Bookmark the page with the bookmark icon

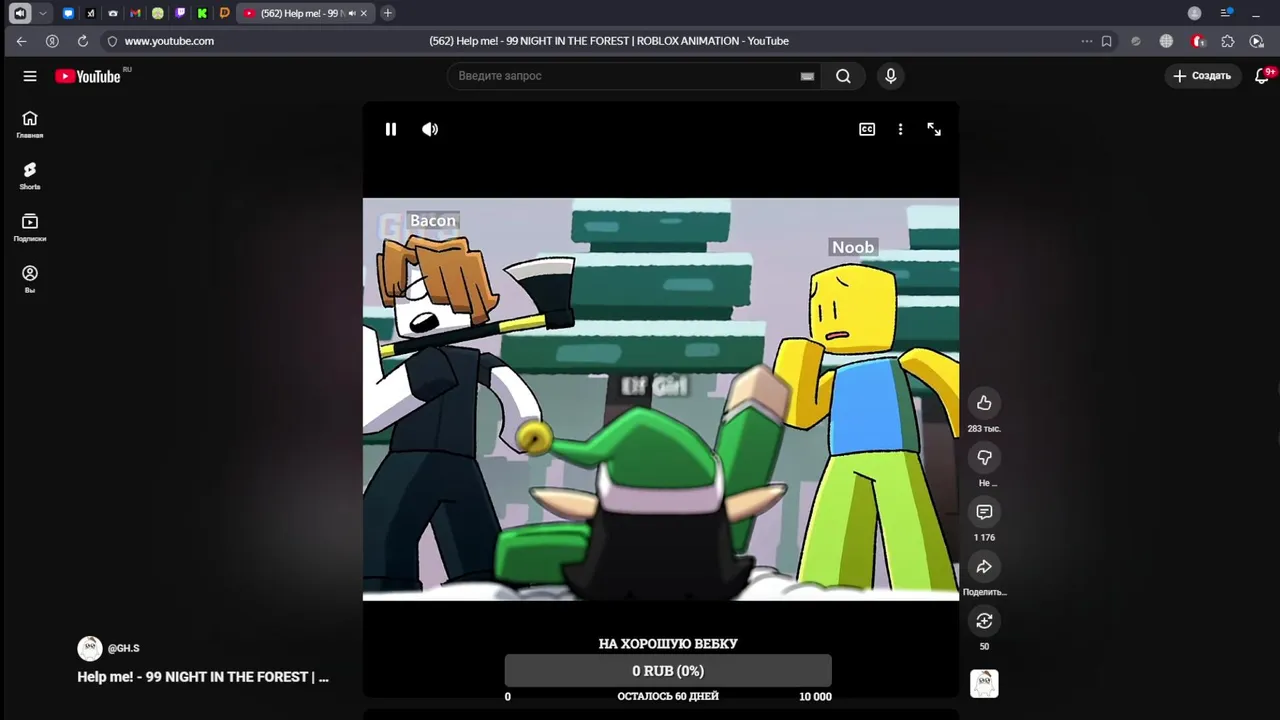1107,41
